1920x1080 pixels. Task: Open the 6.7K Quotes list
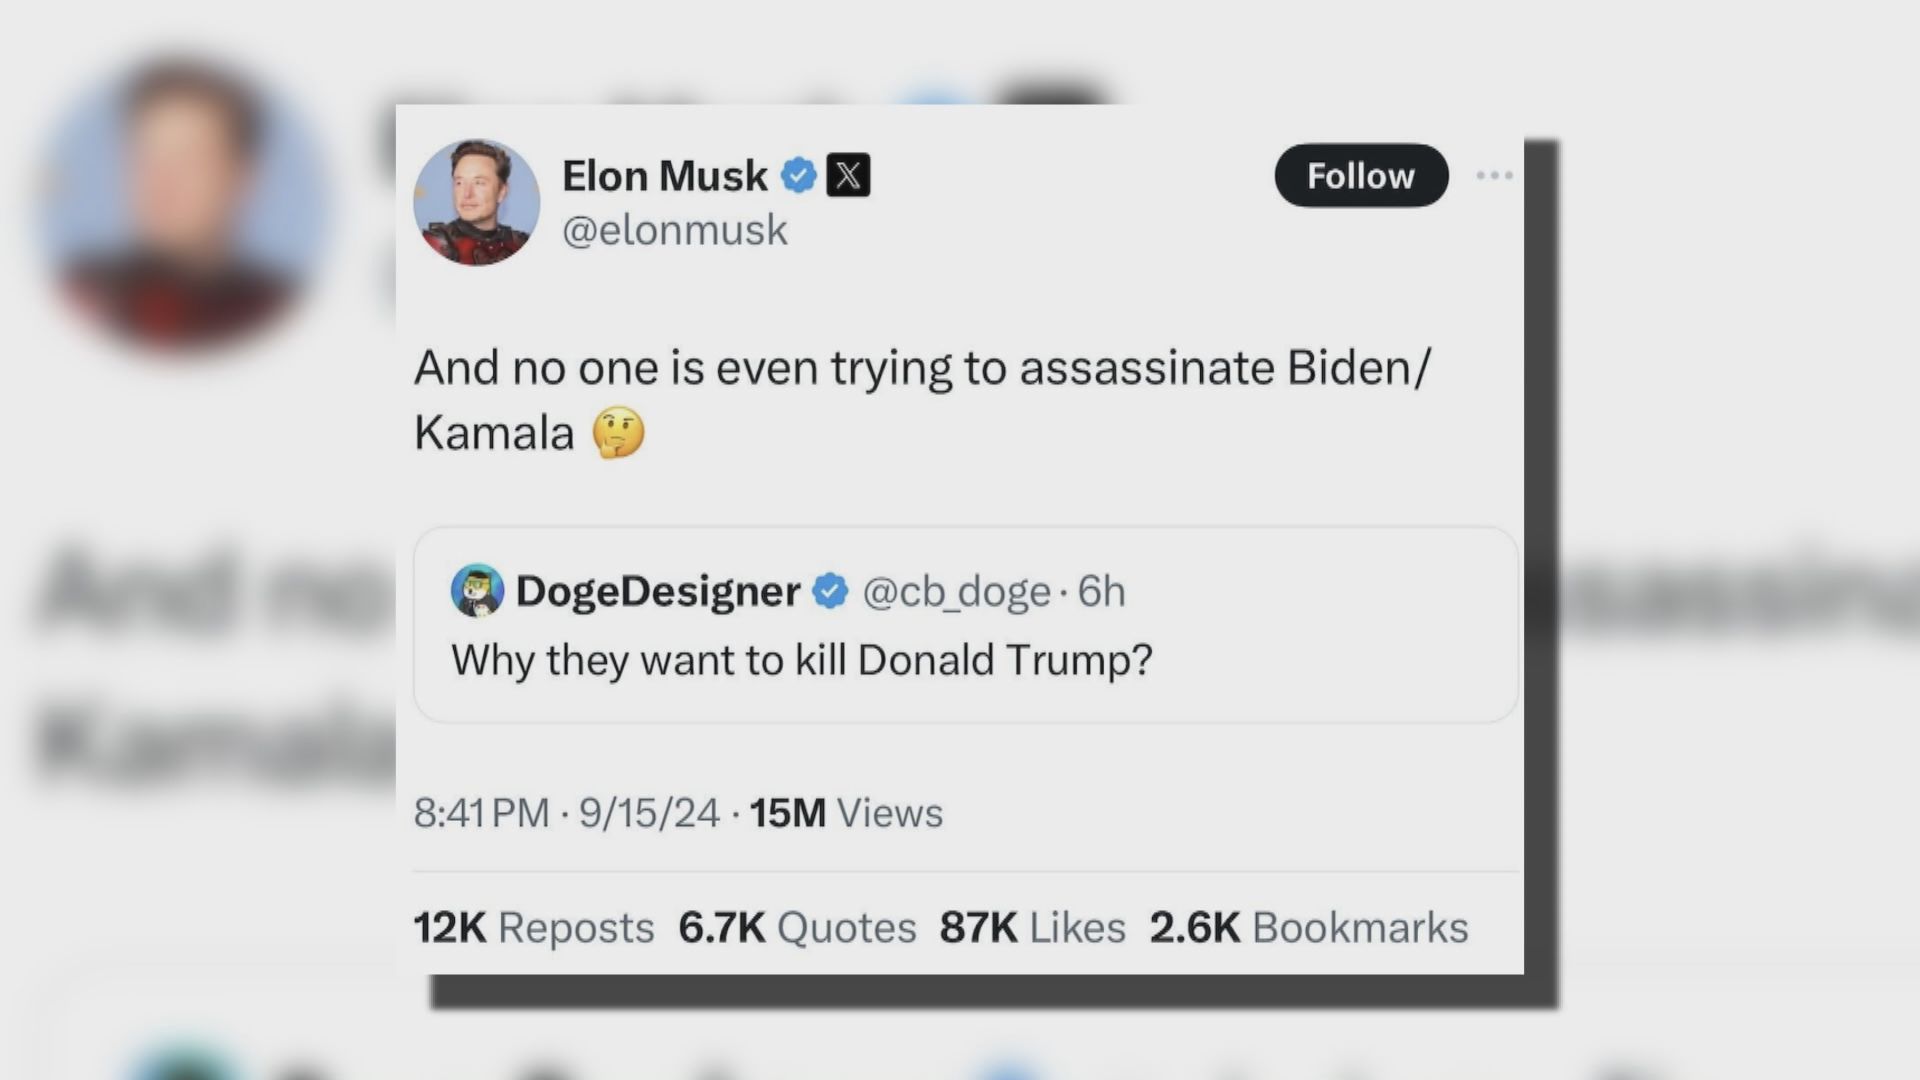click(796, 928)
